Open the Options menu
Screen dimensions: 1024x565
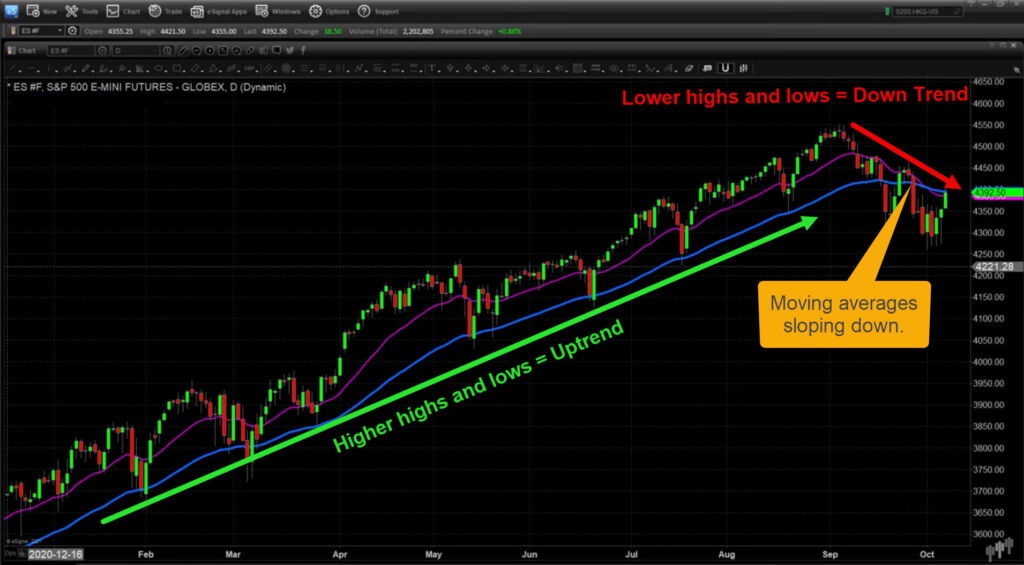click(329, 11)
